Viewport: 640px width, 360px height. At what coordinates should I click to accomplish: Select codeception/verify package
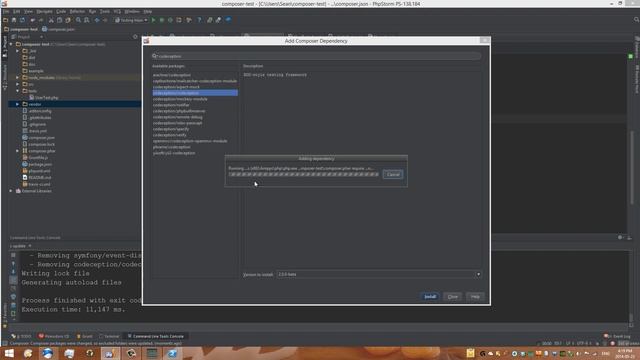[x=170, y=135]
